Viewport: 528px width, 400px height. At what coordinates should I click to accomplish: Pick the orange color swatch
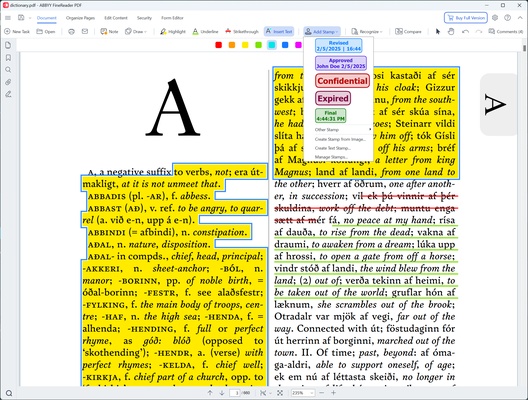coord(232,45)
